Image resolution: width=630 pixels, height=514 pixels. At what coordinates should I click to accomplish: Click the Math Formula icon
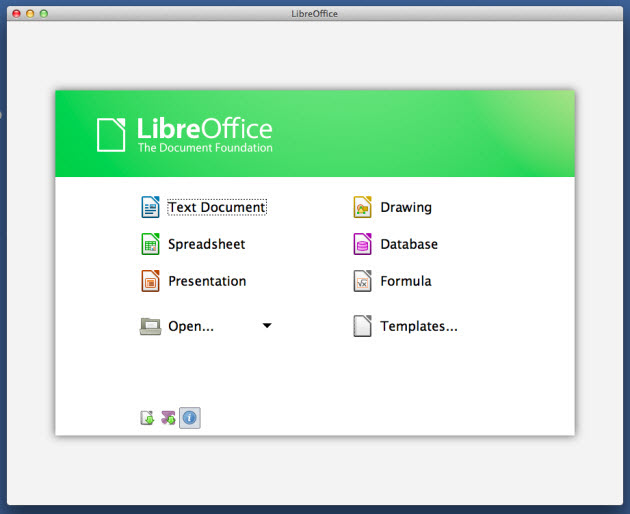[362, 281]
